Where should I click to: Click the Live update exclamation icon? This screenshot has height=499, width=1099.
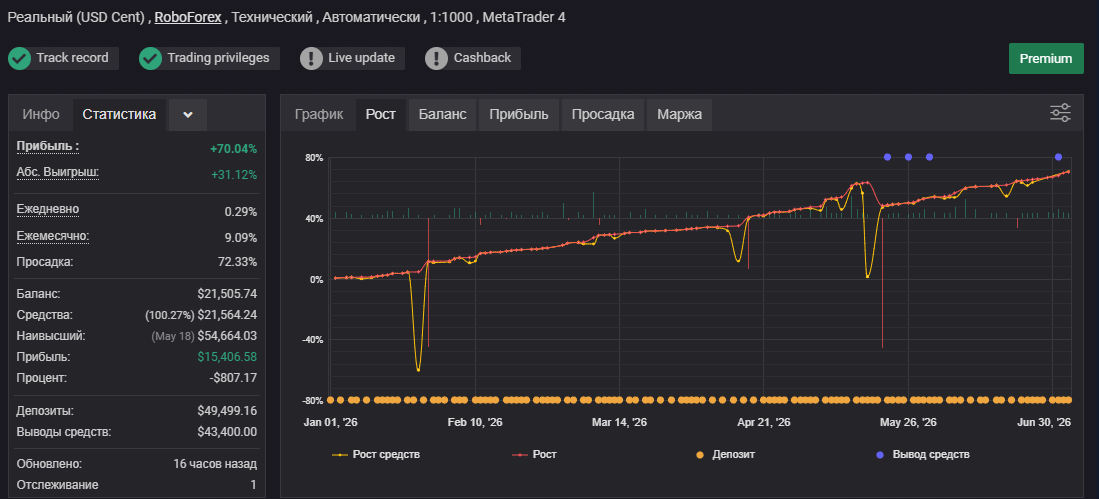pyautogui.click(x=311, y=58)
